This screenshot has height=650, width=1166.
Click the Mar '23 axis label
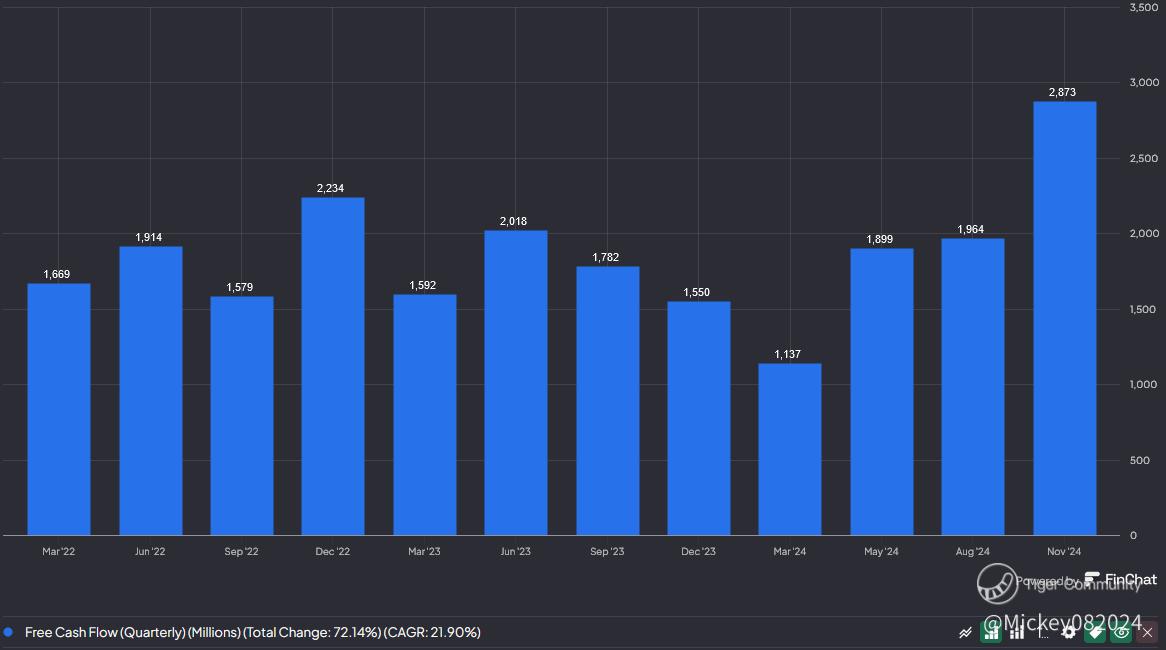(424, 551)
